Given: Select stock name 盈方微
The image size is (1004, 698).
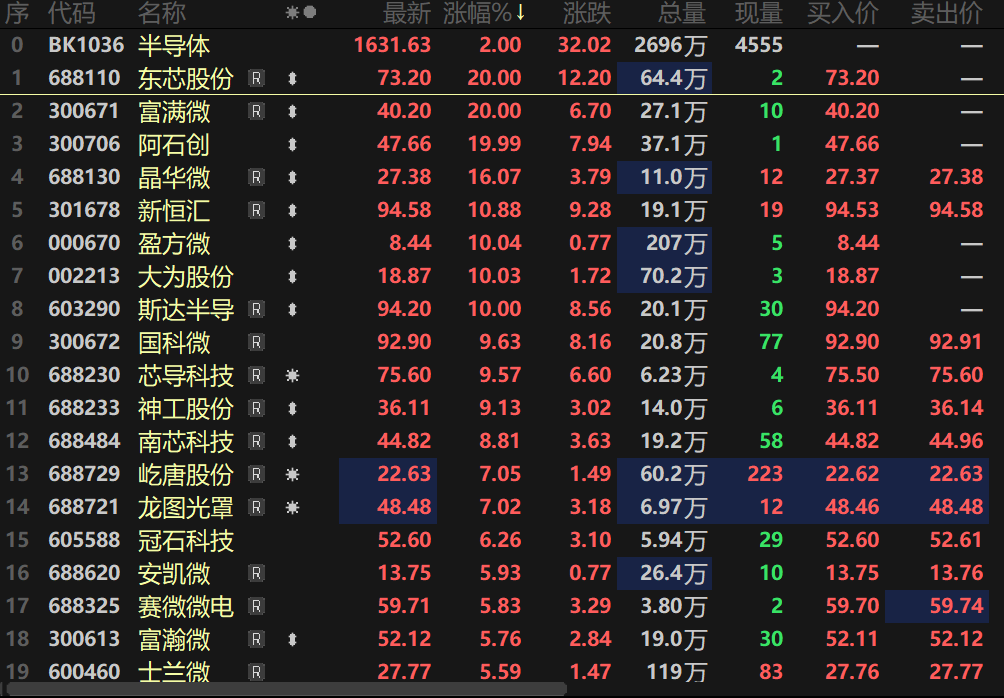Looking at the screenshot, I should click(x=174, y=243).
